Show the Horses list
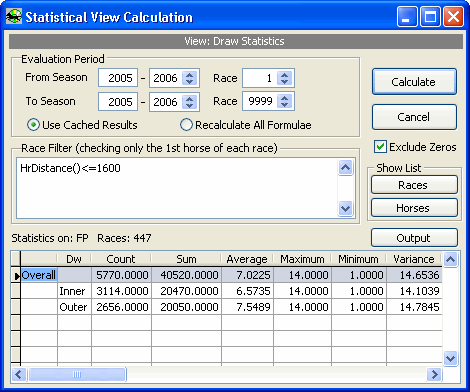The width and height of the screenshot is (470, 392). pos(414,208)
